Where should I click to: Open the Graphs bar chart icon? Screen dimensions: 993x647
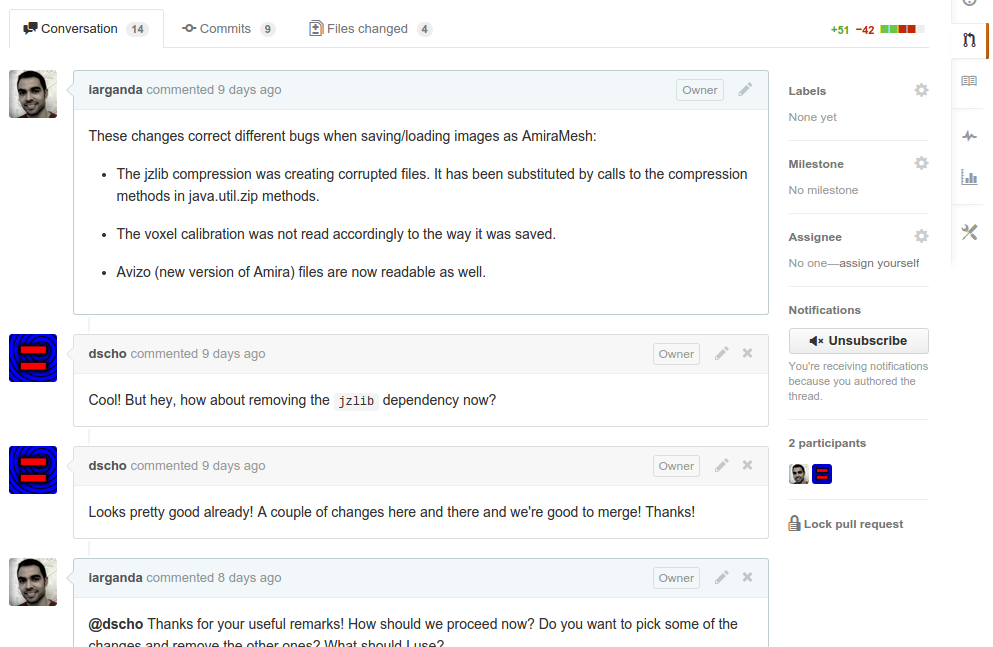click(969, 177)
